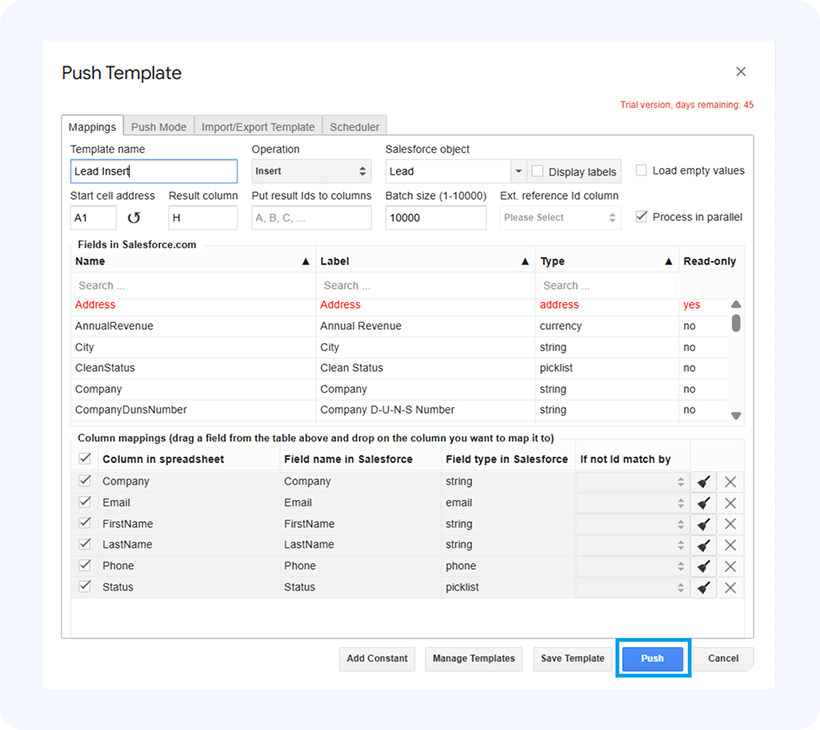Click the X icon in the LastName row
This screenshot has width=820, height=730.
[x=730, y=545]
